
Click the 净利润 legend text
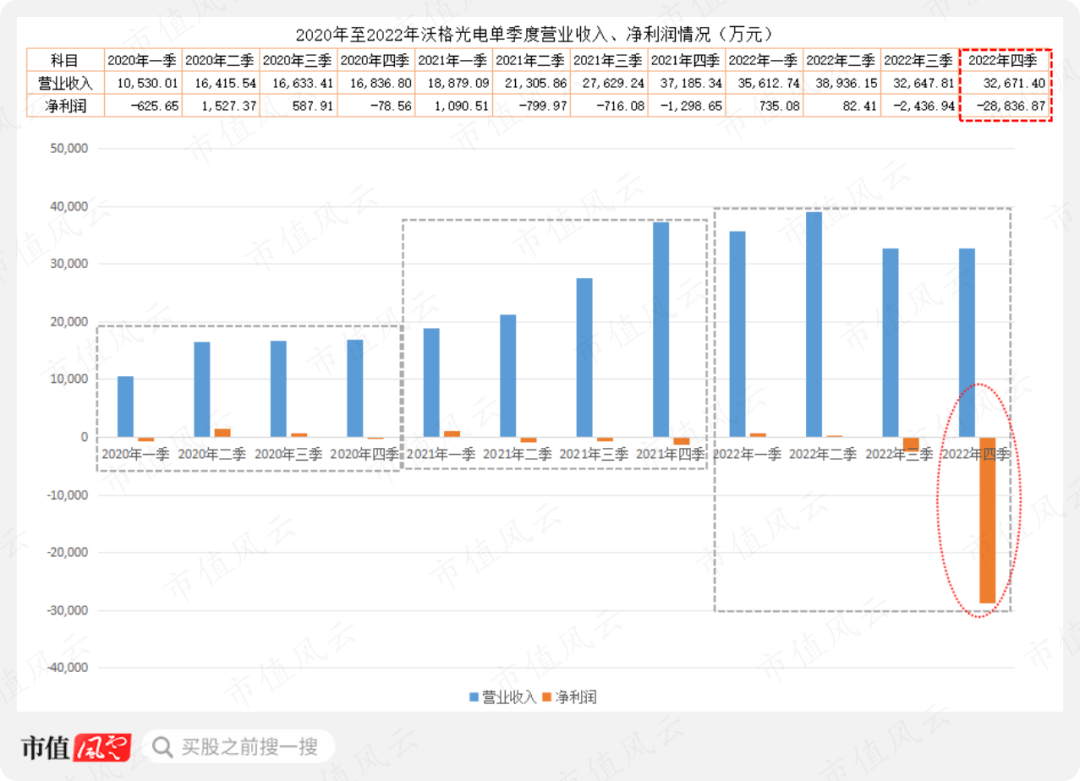576,697
